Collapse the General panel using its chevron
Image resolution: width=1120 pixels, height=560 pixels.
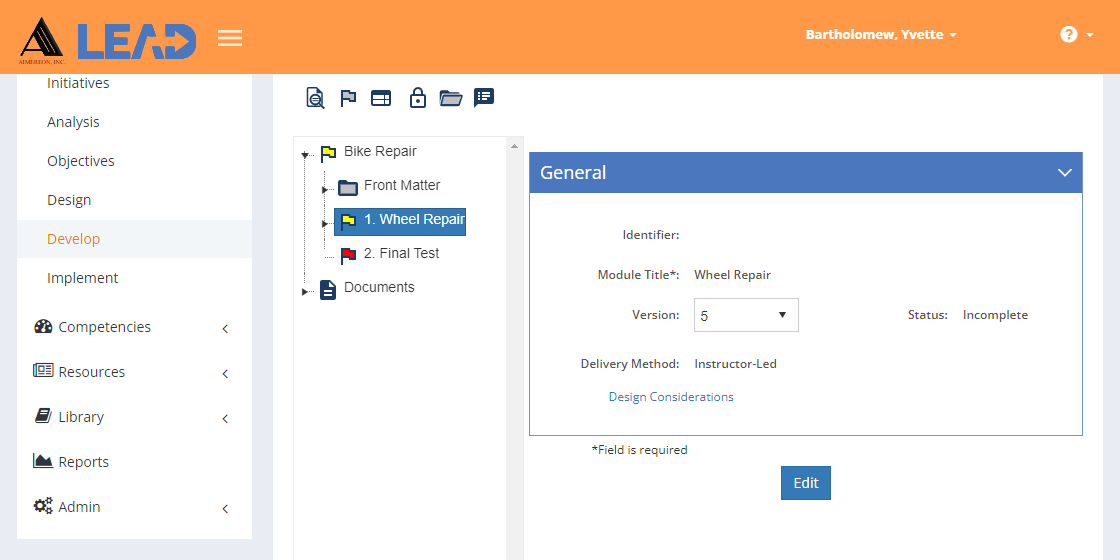click(x=1064, y=172)
